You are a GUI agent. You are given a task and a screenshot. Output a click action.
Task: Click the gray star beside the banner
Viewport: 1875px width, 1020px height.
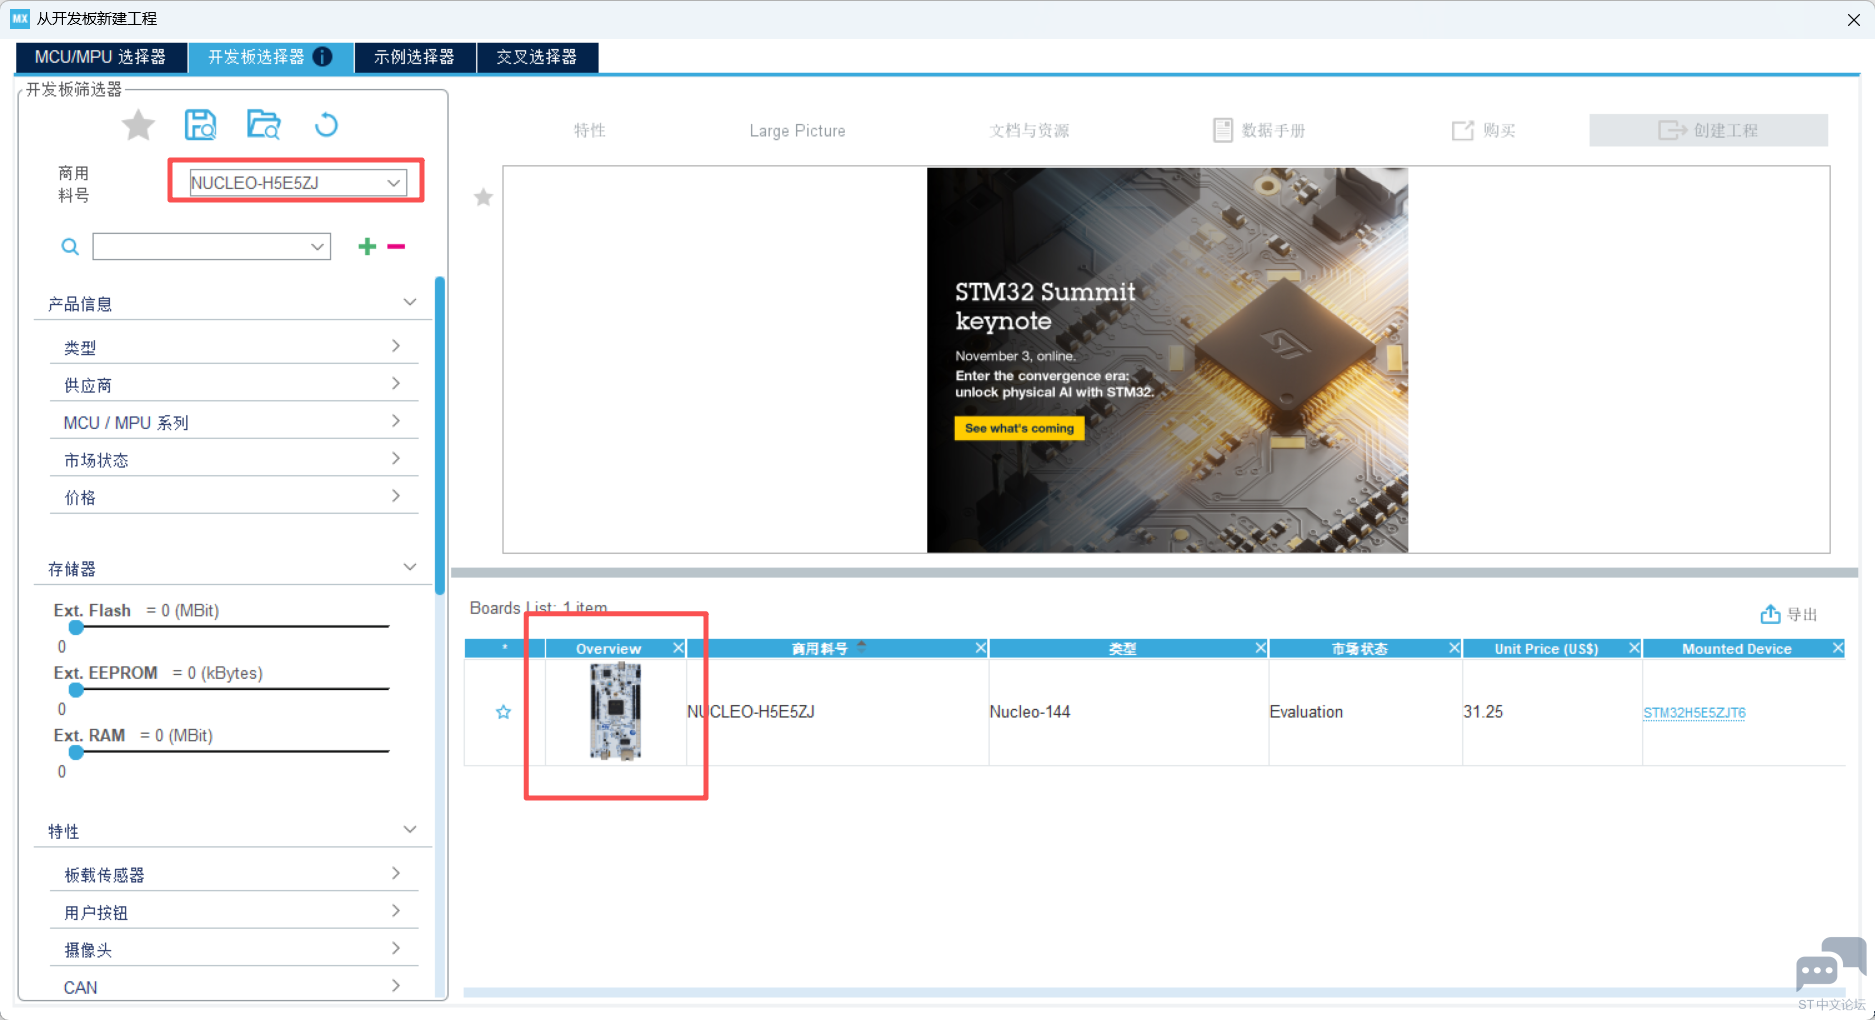click(x=484, y=197)
